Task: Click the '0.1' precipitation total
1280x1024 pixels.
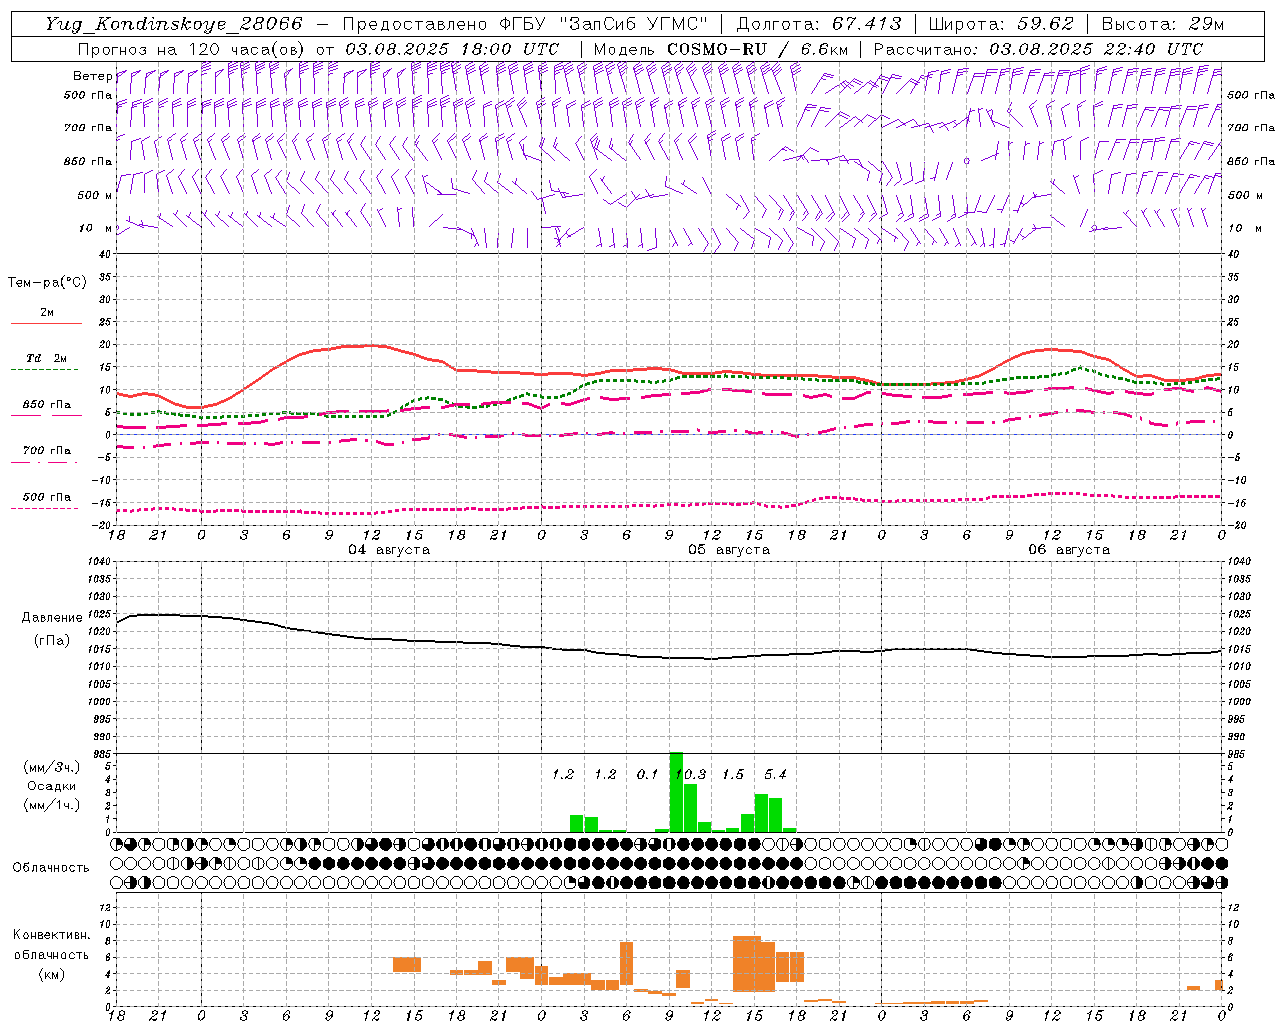Action: (647, 774)
